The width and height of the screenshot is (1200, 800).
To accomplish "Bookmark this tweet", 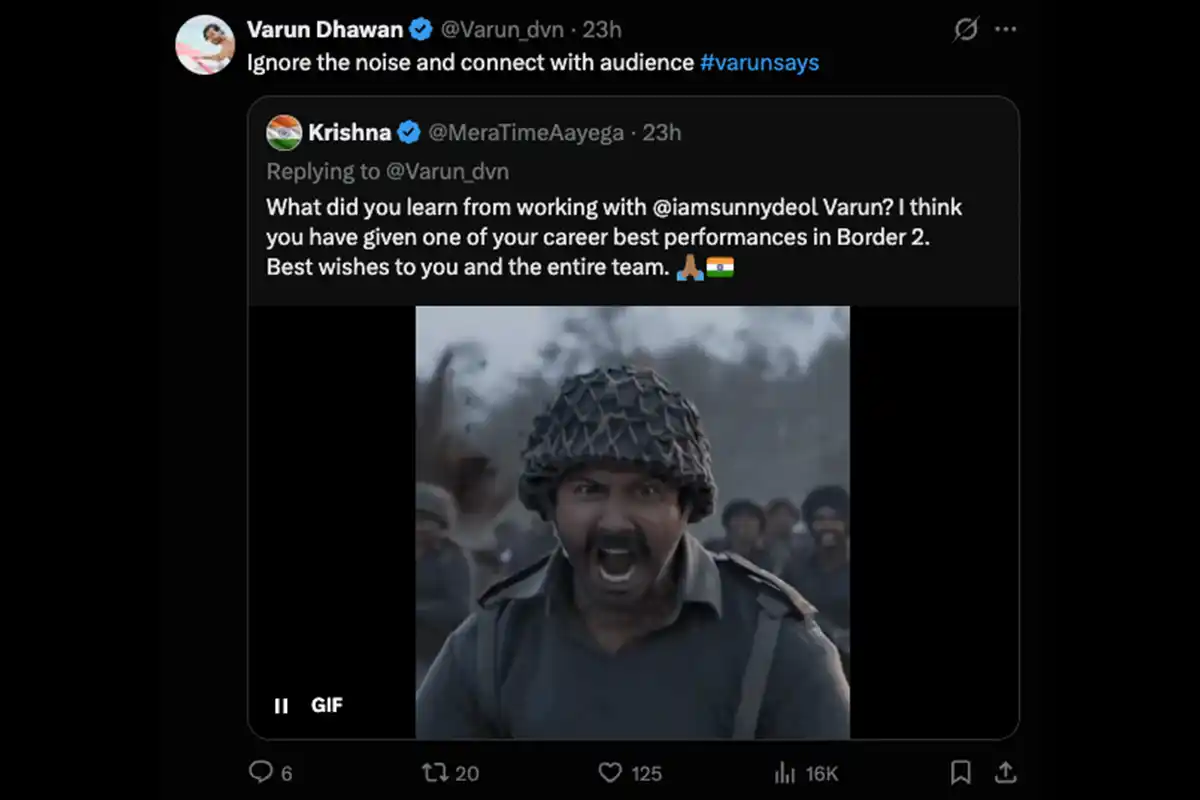I will click(x=961, y=772).
